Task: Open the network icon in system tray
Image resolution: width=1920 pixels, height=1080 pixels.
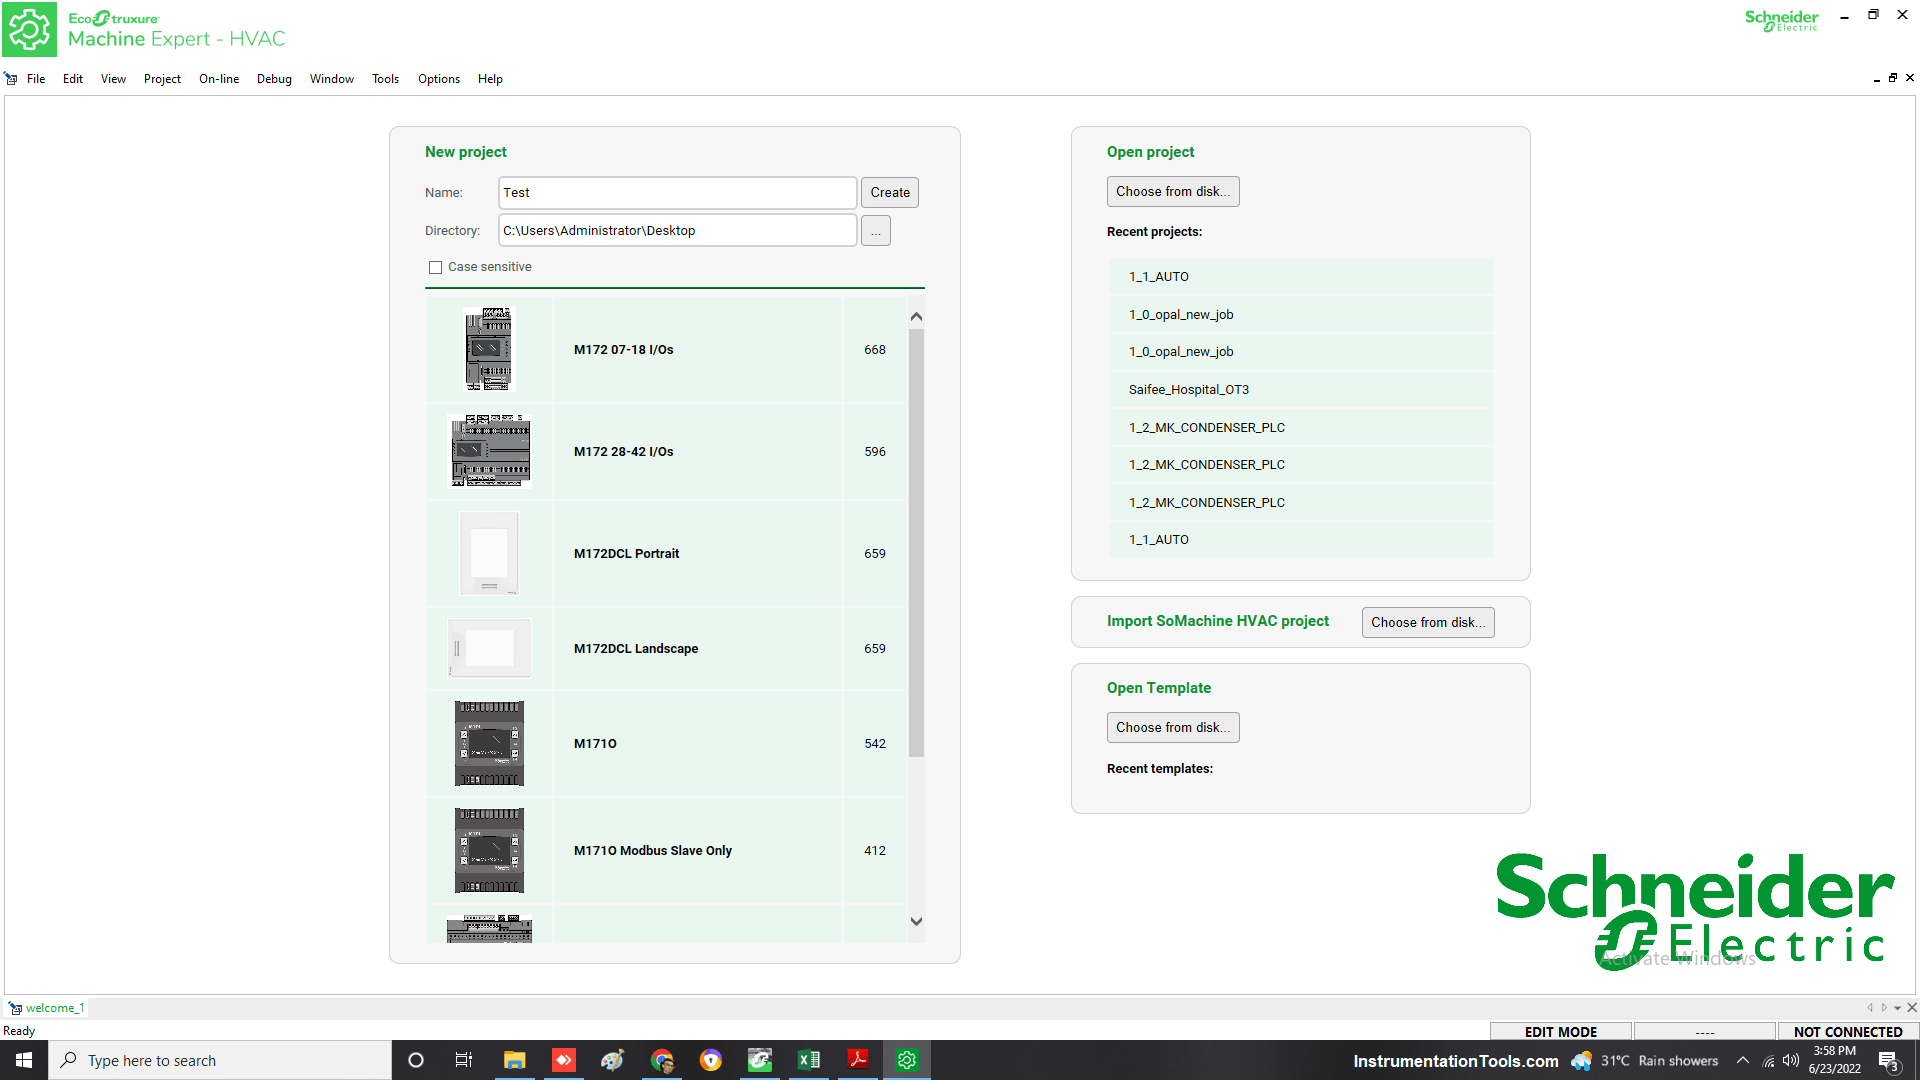Action: click(x=1768, y=1061)
